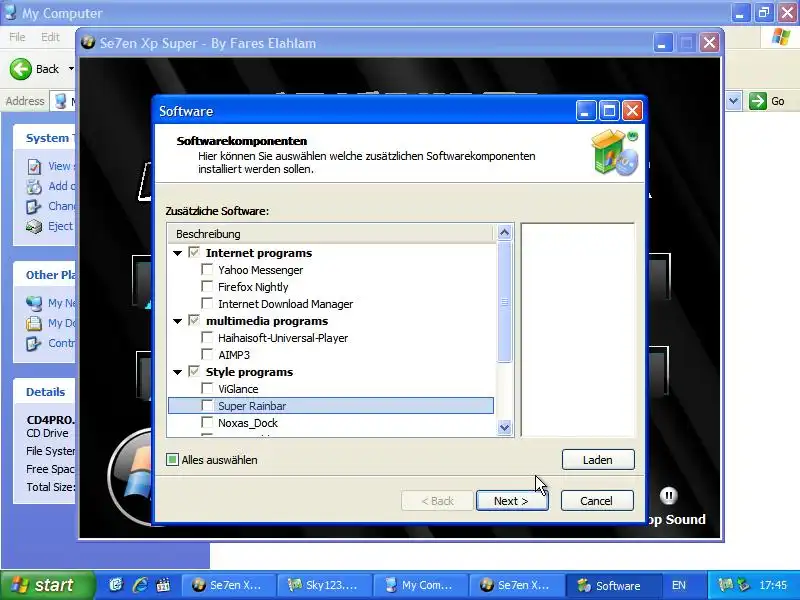Click the third quick launch icon
Viewport: 800px width, 600px height.
pyautogui.click(x=163, y=585)
